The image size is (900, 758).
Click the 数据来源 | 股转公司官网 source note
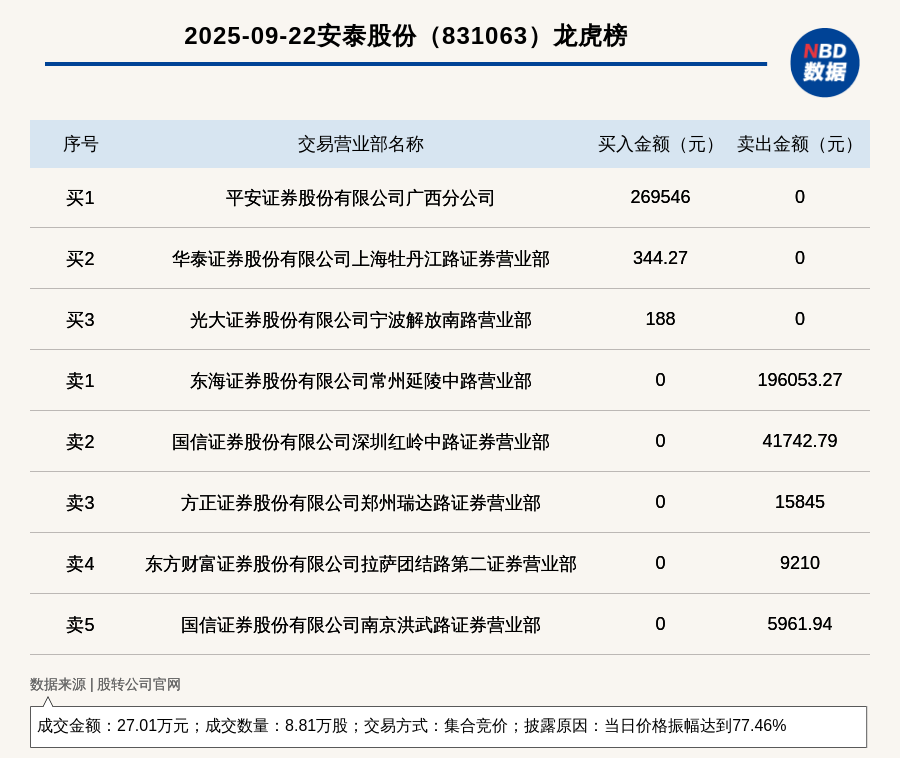coord(105,684)
